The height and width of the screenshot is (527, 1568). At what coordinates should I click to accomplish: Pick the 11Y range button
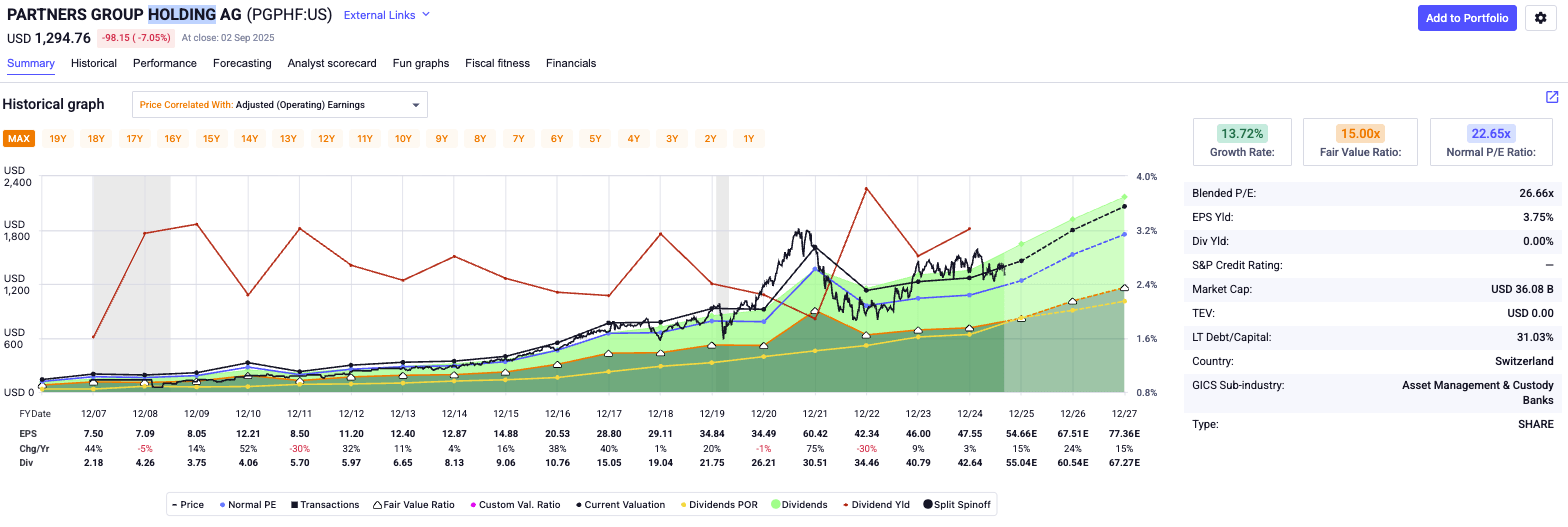[365, 139]
